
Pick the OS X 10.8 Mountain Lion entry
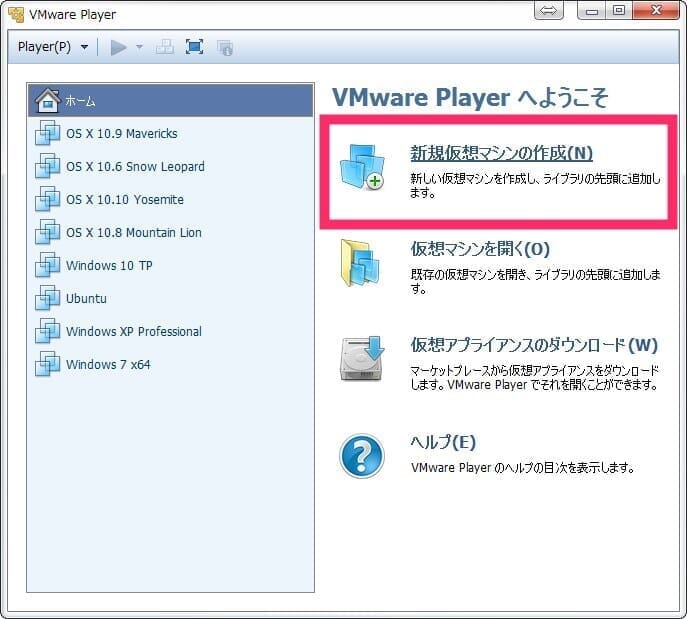[x=133, y=233]
